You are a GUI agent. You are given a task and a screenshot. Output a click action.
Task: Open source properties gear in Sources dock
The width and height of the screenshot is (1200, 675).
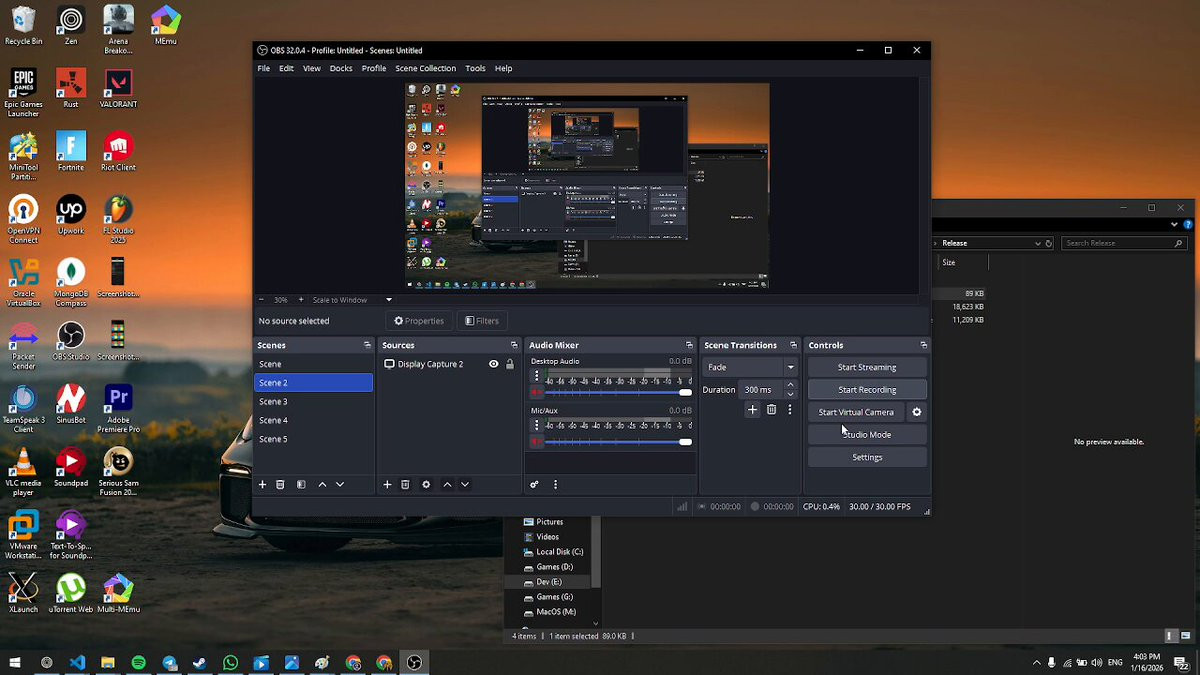(x=426, y=485)
